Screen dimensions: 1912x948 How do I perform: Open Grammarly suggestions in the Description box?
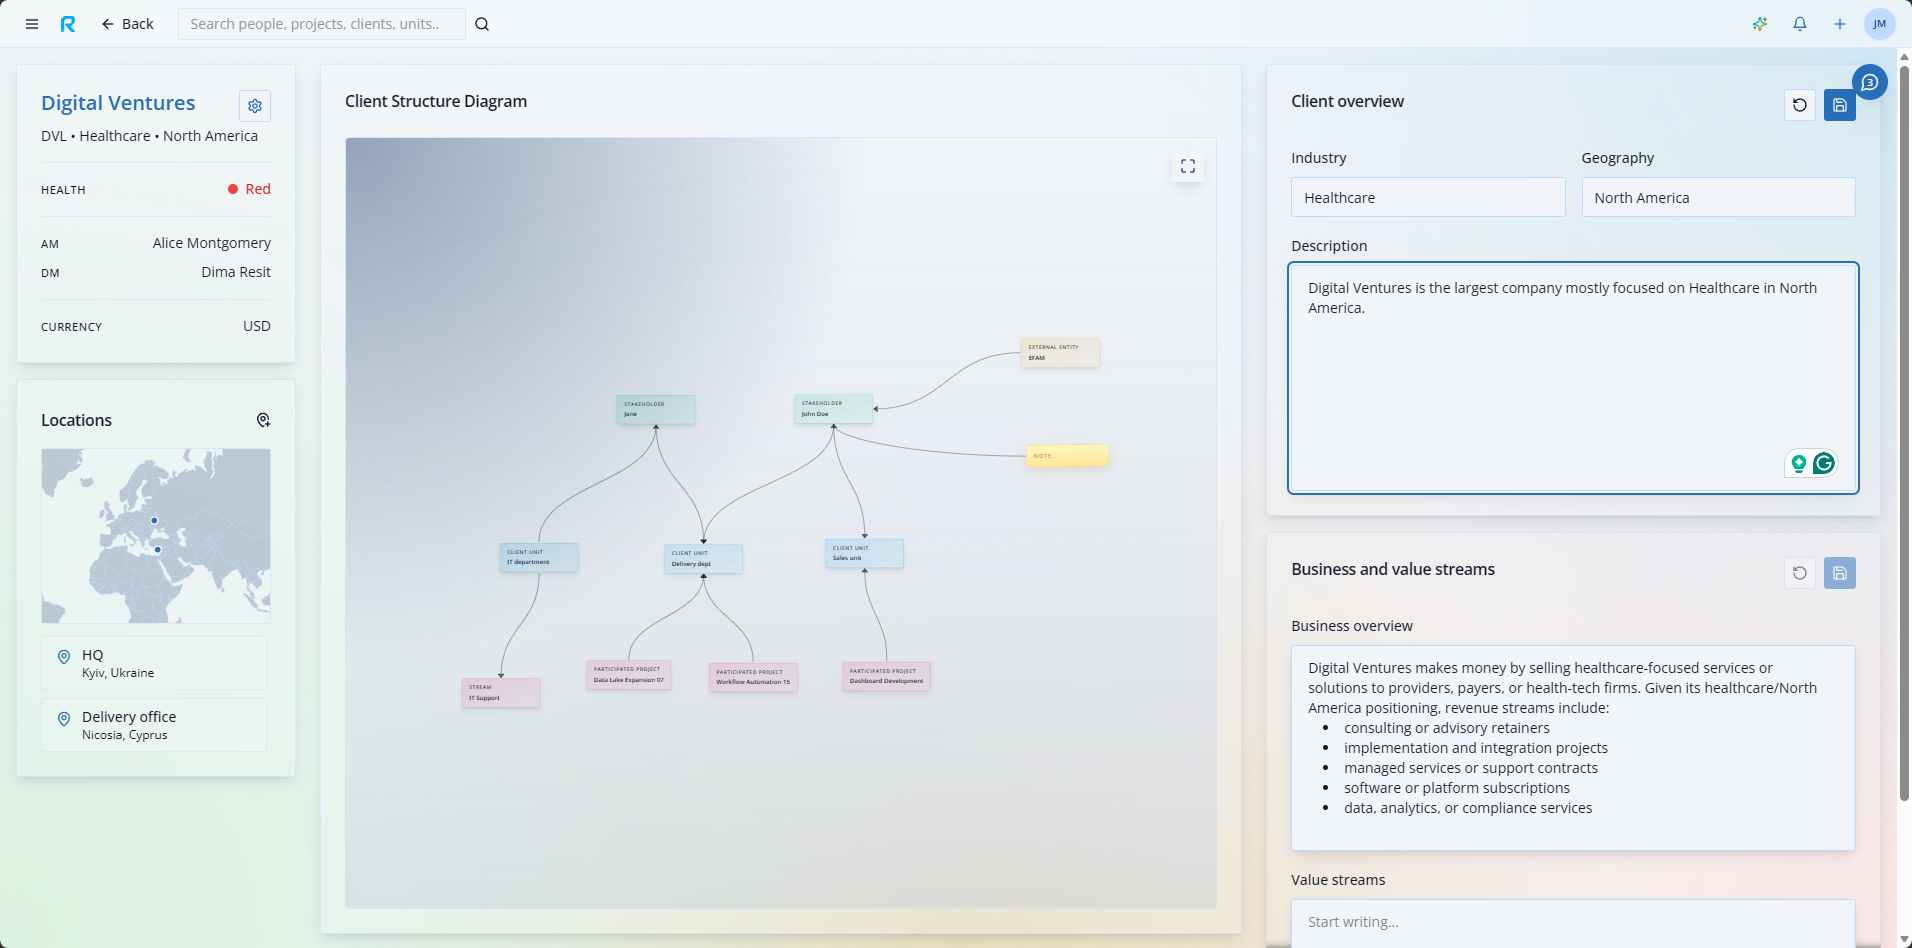click(x=1825, y=462)
